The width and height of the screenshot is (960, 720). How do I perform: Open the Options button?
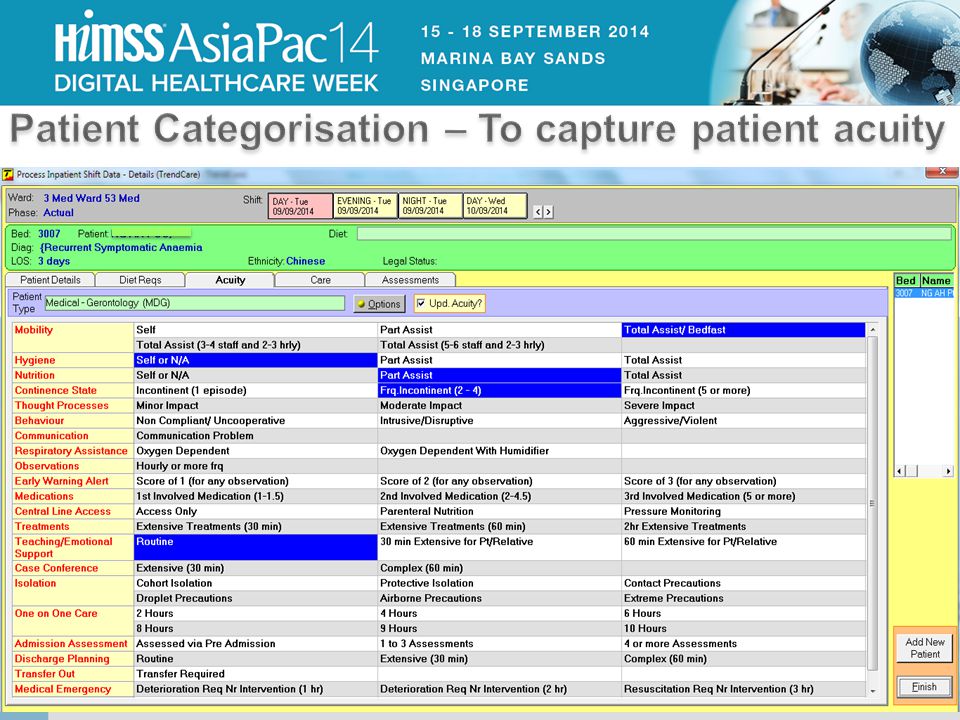coord(380,304)
